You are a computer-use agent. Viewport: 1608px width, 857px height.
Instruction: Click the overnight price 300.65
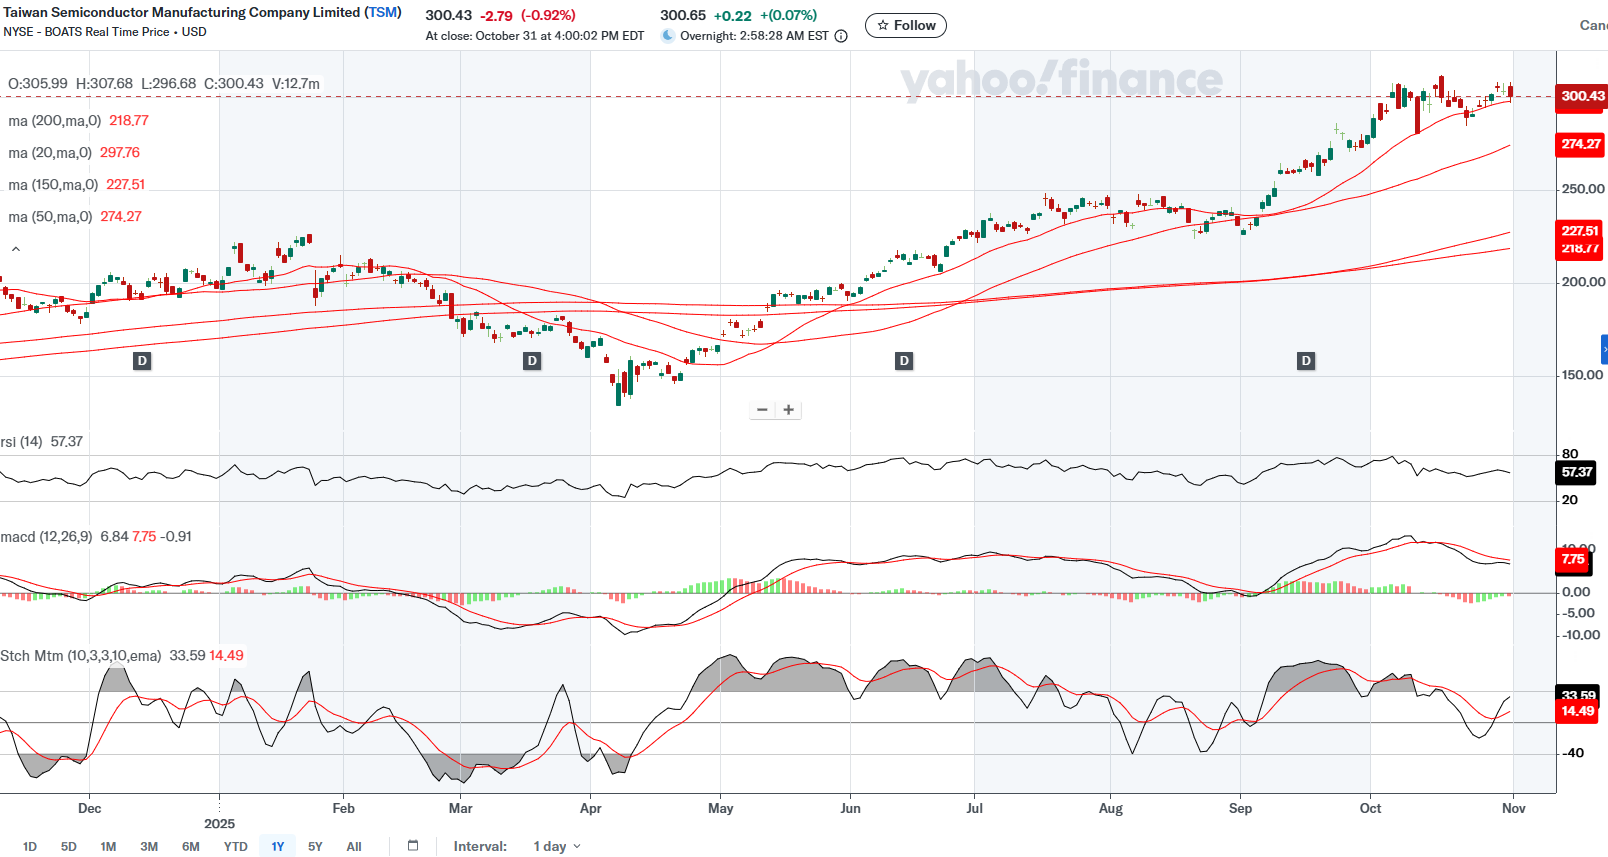click(683, 15)
